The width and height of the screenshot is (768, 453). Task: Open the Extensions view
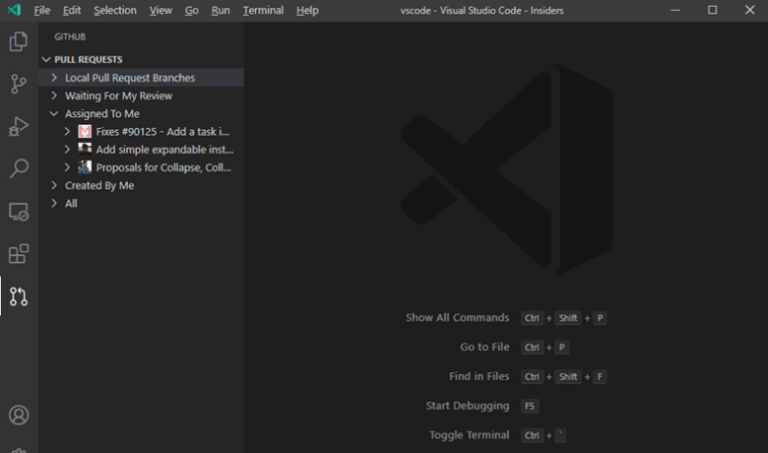pyautogui.click(x=19, y=254)
